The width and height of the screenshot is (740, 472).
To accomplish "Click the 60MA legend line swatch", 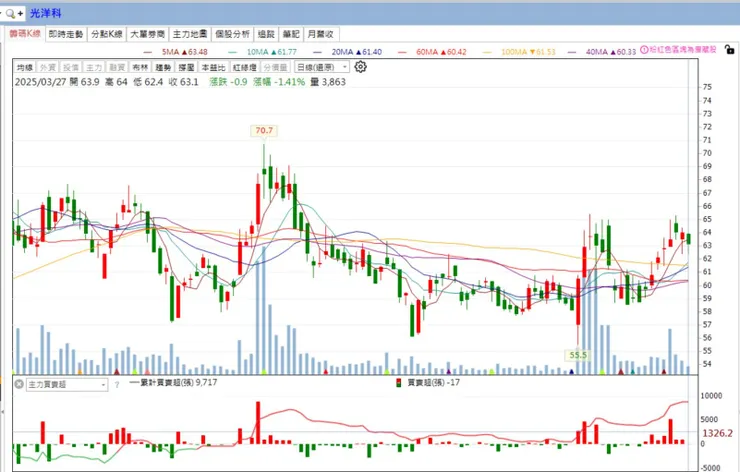I will (402, 52).
